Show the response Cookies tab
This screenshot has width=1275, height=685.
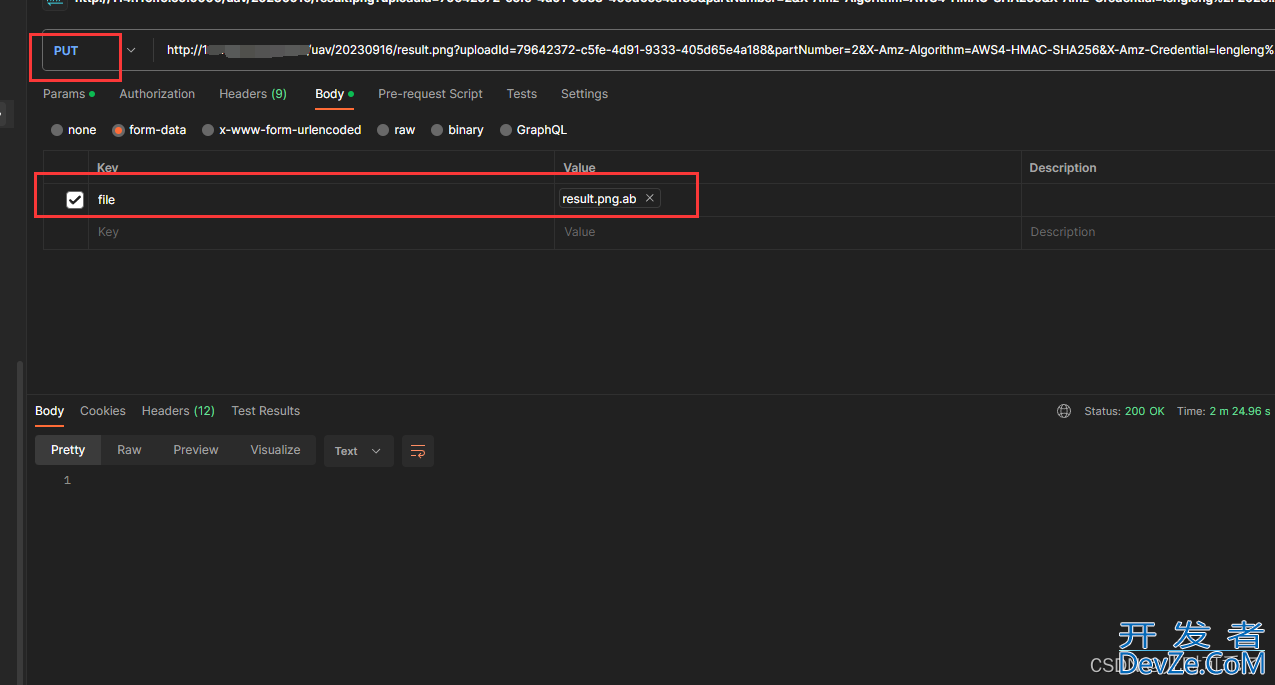[103, 411]
